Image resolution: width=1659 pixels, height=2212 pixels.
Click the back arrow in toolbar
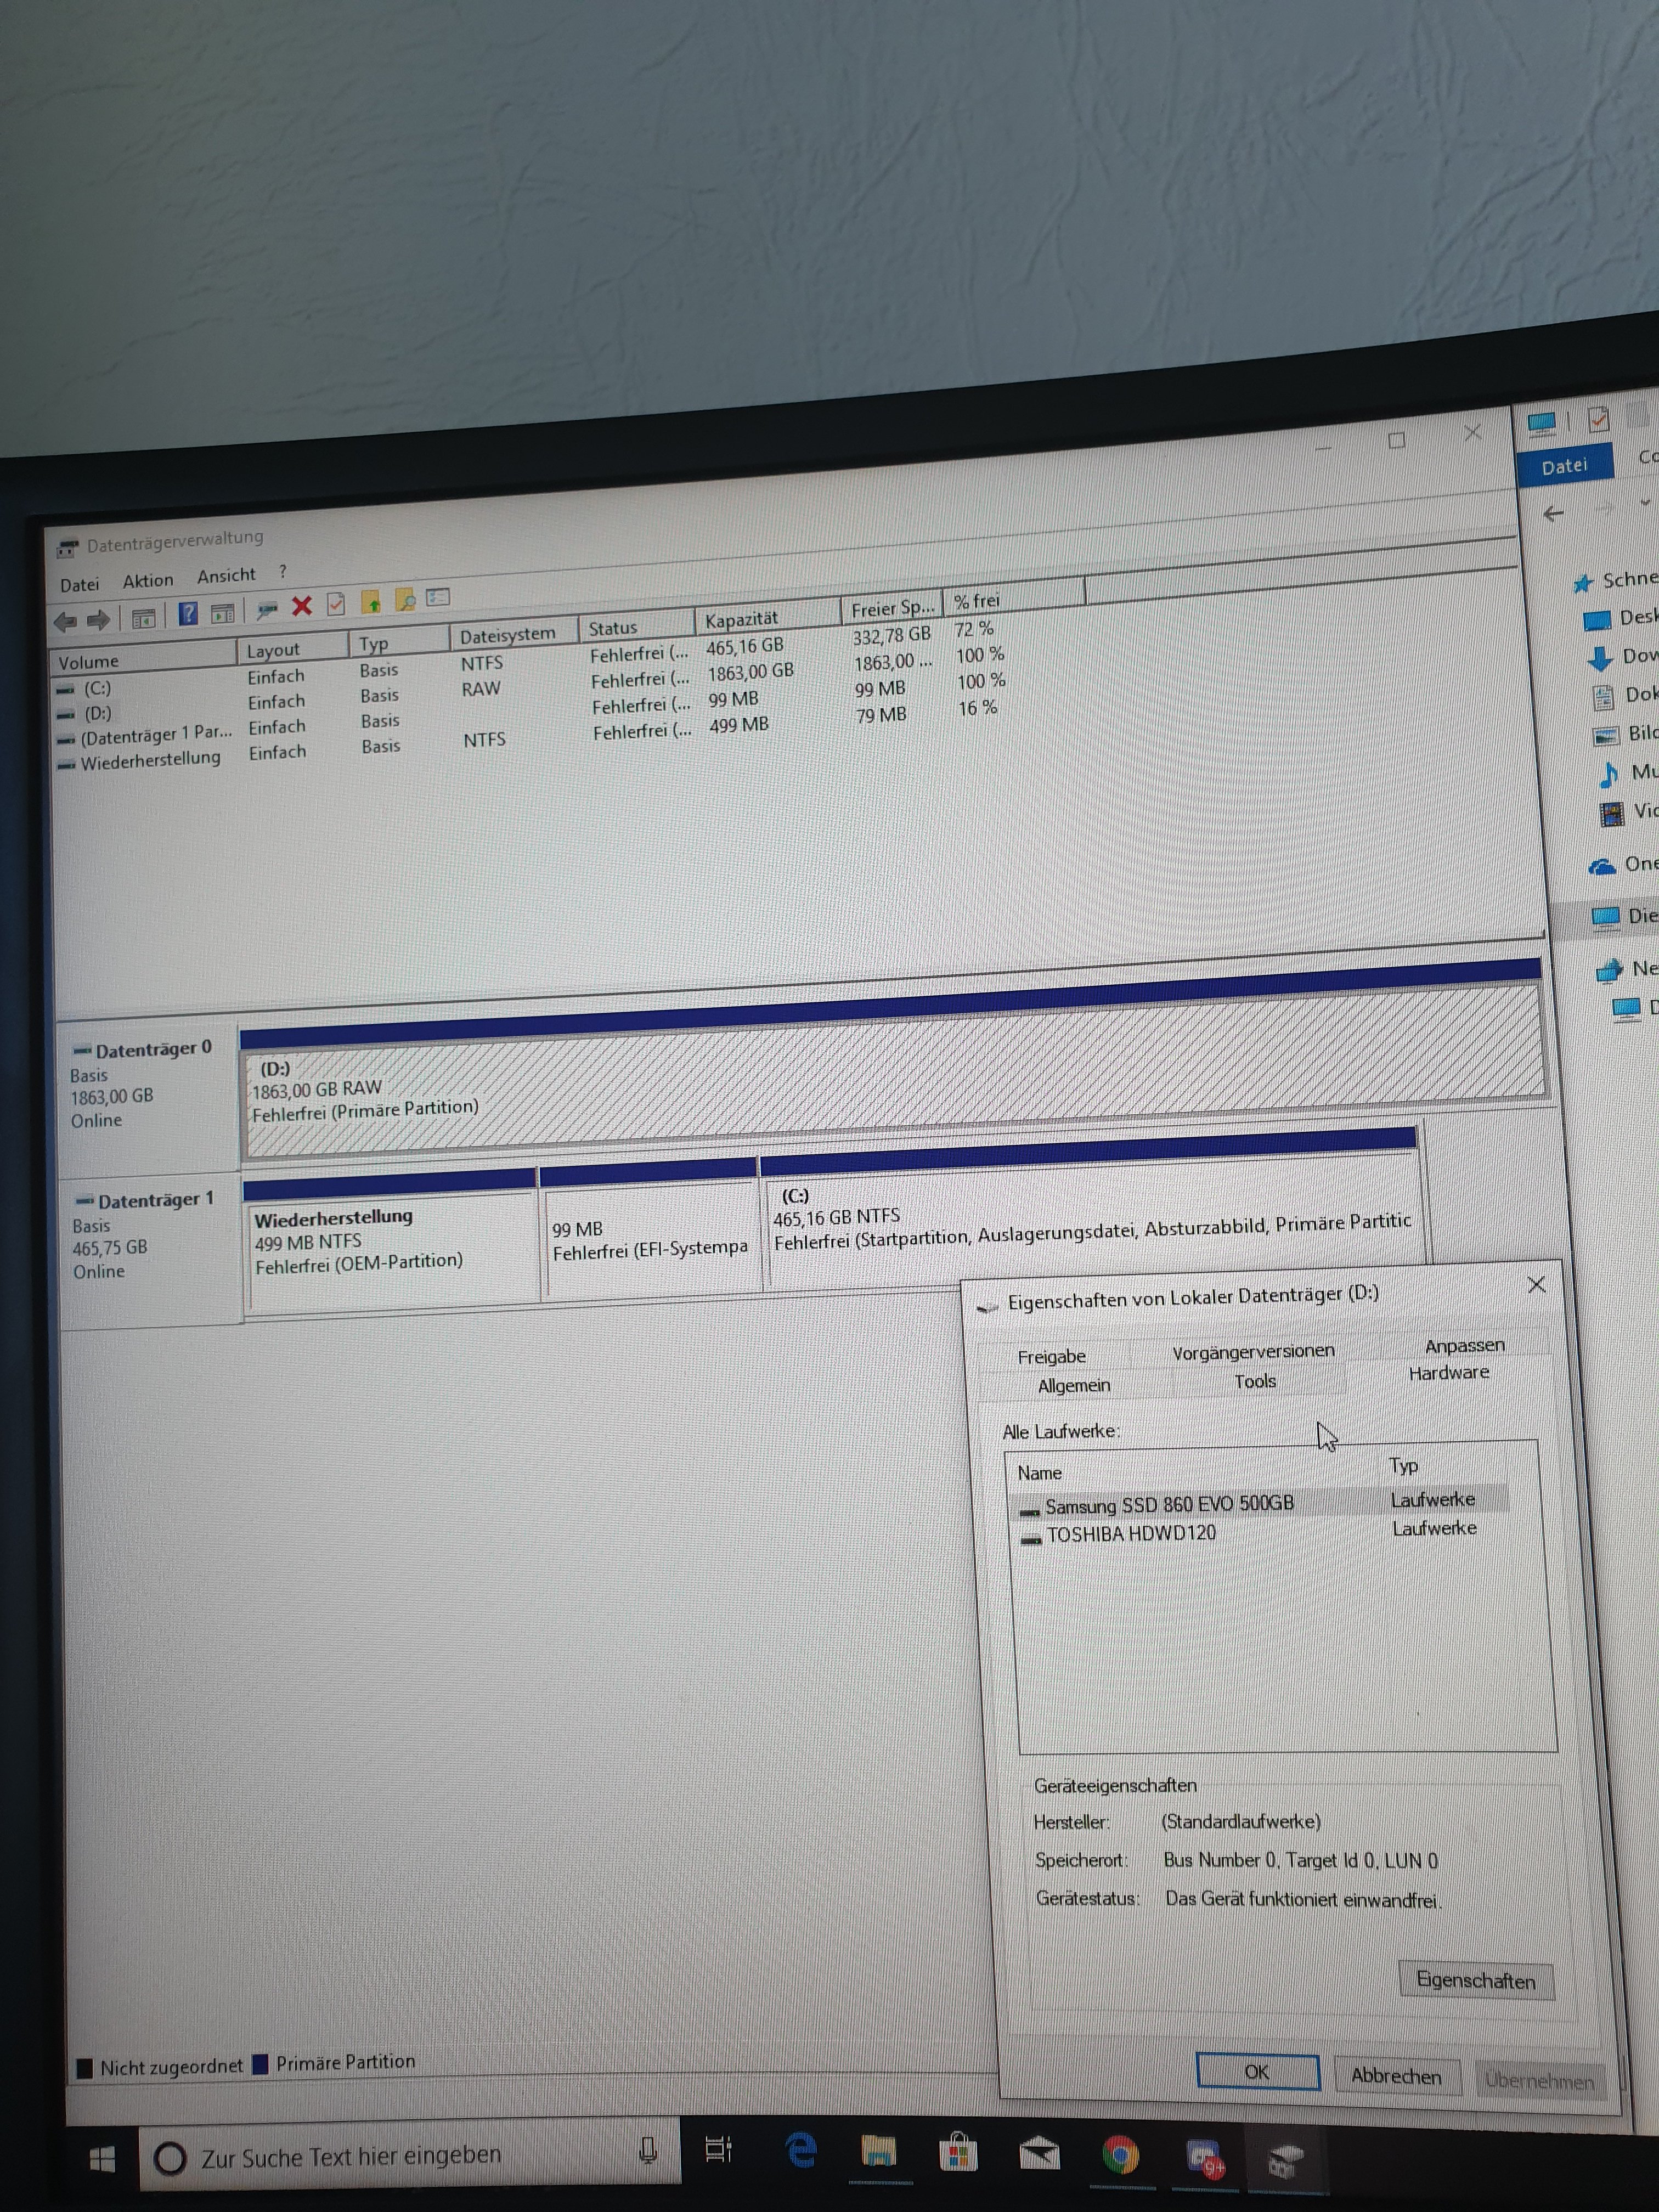(x=66, y=622)
